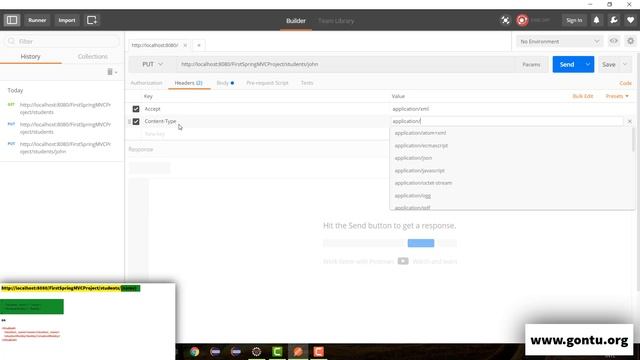Select application/ogg suggestion
Viewport: 640px width, 360px height.
(512, 196)
